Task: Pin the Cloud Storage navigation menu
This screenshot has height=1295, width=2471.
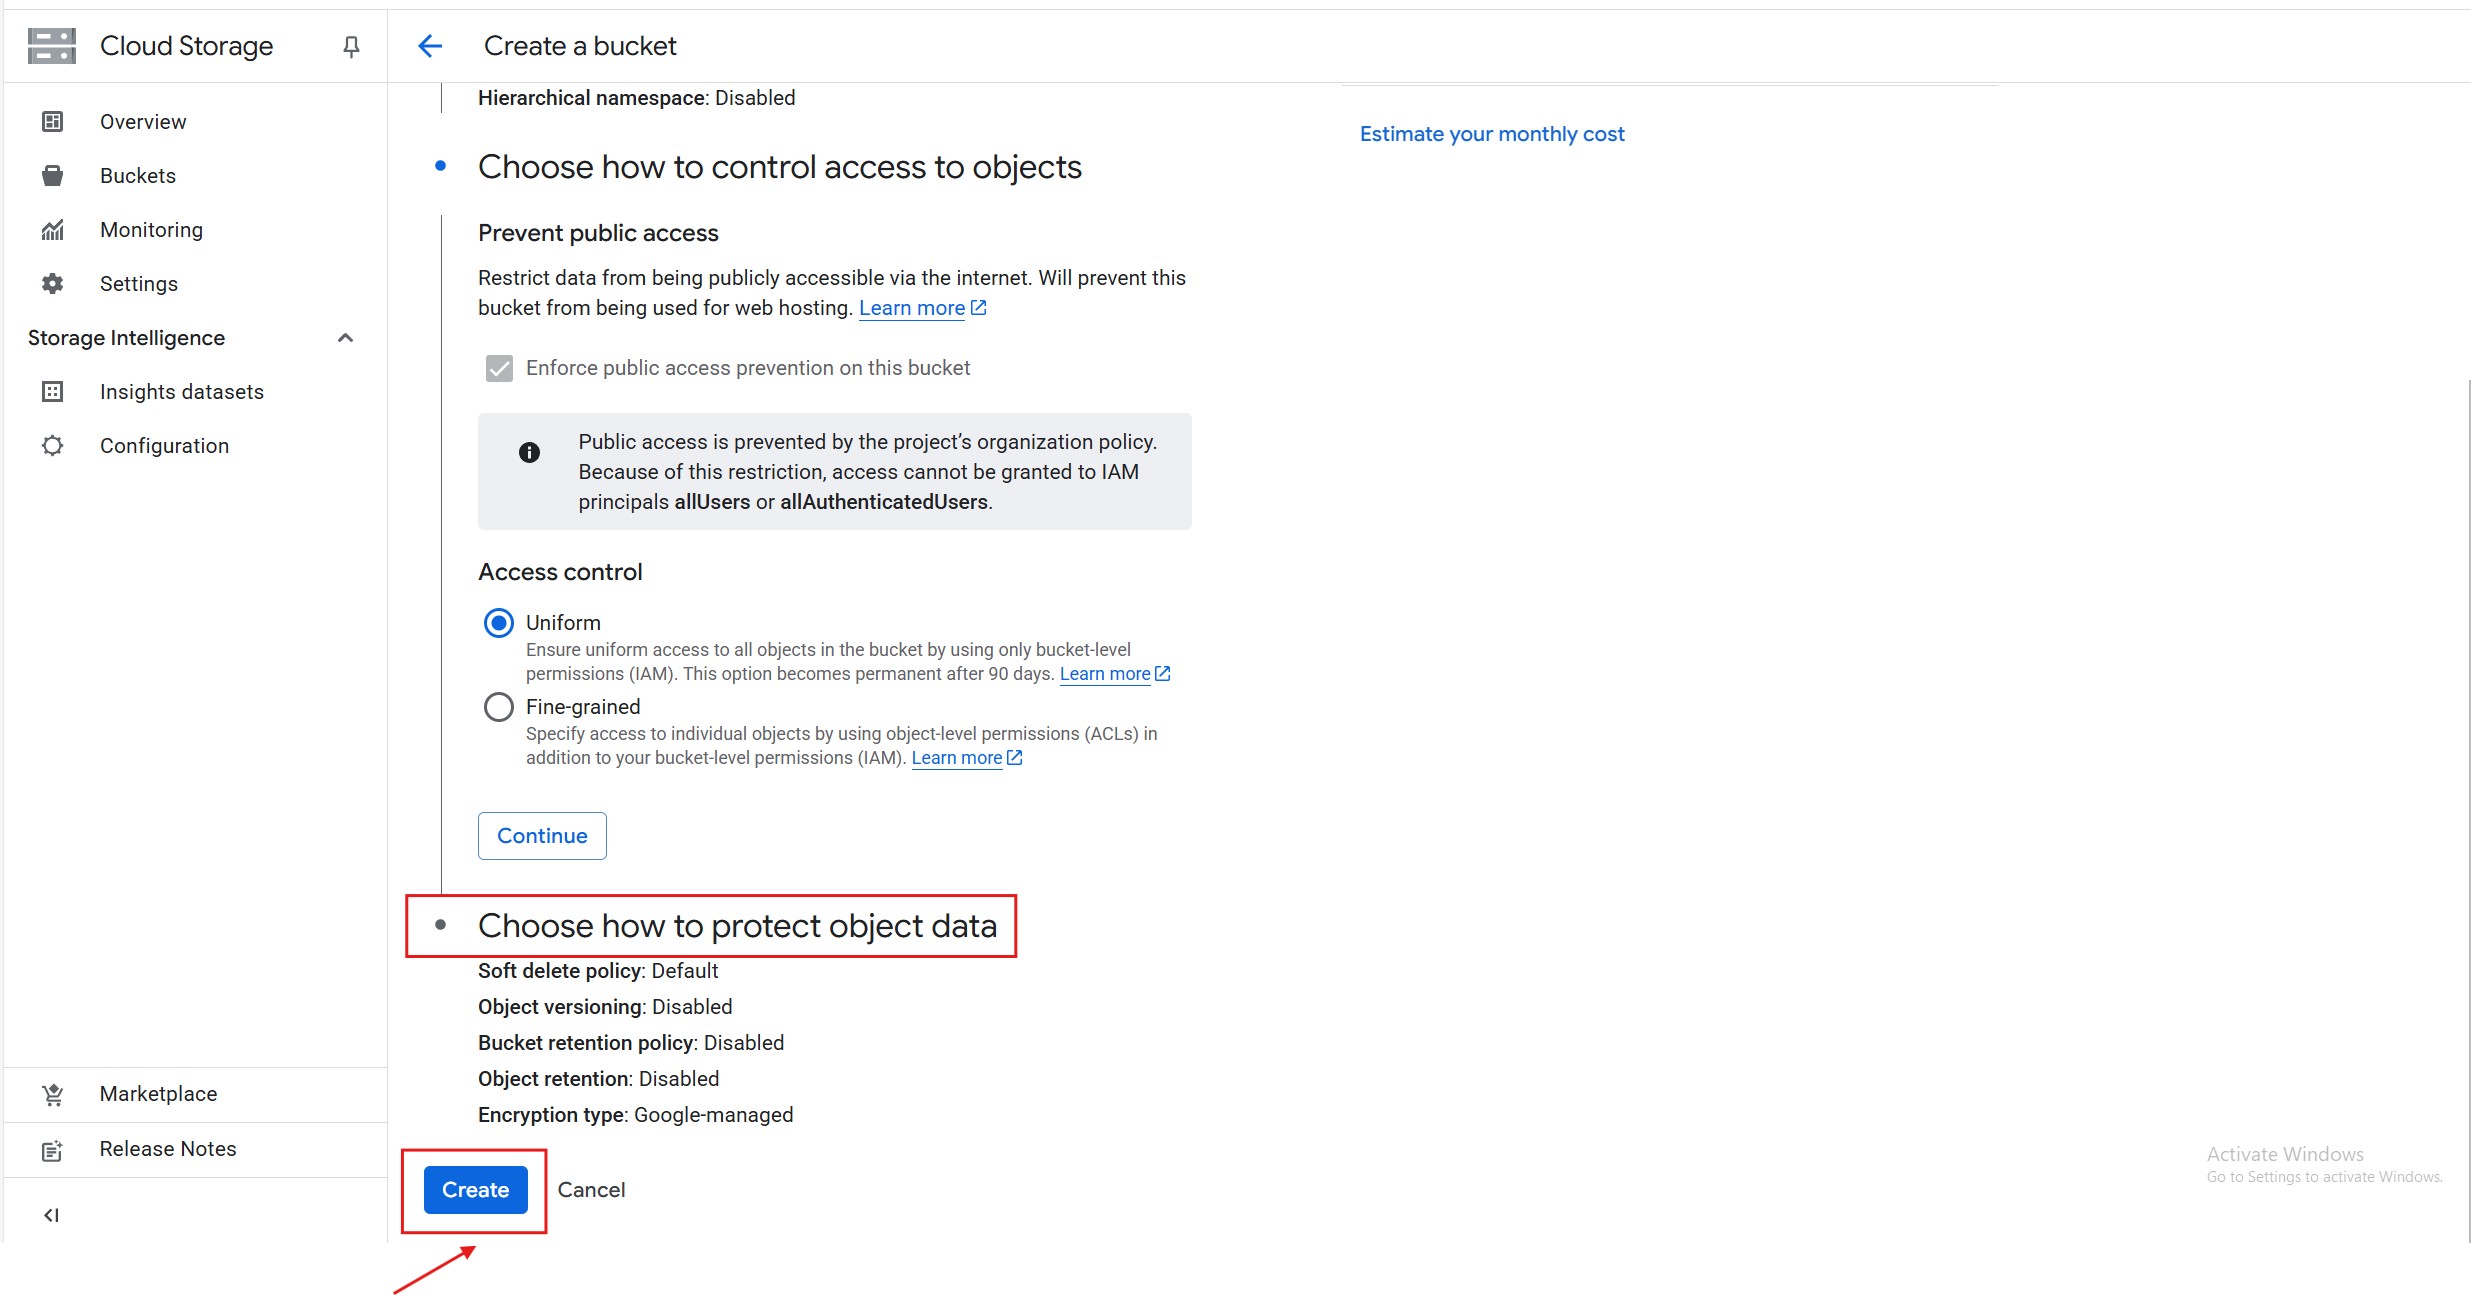Action: (x=351, y=46)
